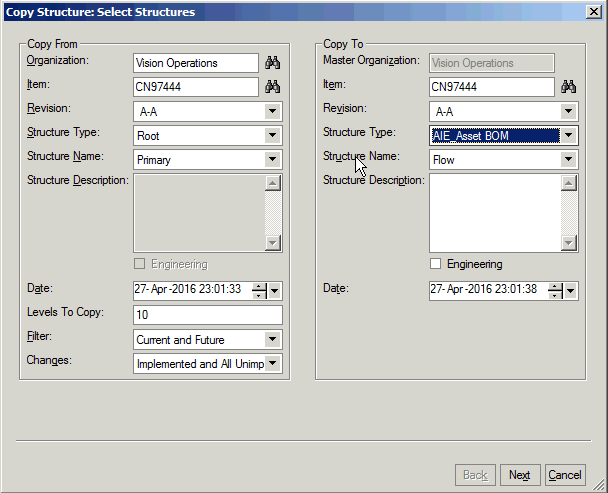Viewport: 608px width, 493px height.
Task: Increment Copy From Date spinner up arrow
Action: click(259, 287)
